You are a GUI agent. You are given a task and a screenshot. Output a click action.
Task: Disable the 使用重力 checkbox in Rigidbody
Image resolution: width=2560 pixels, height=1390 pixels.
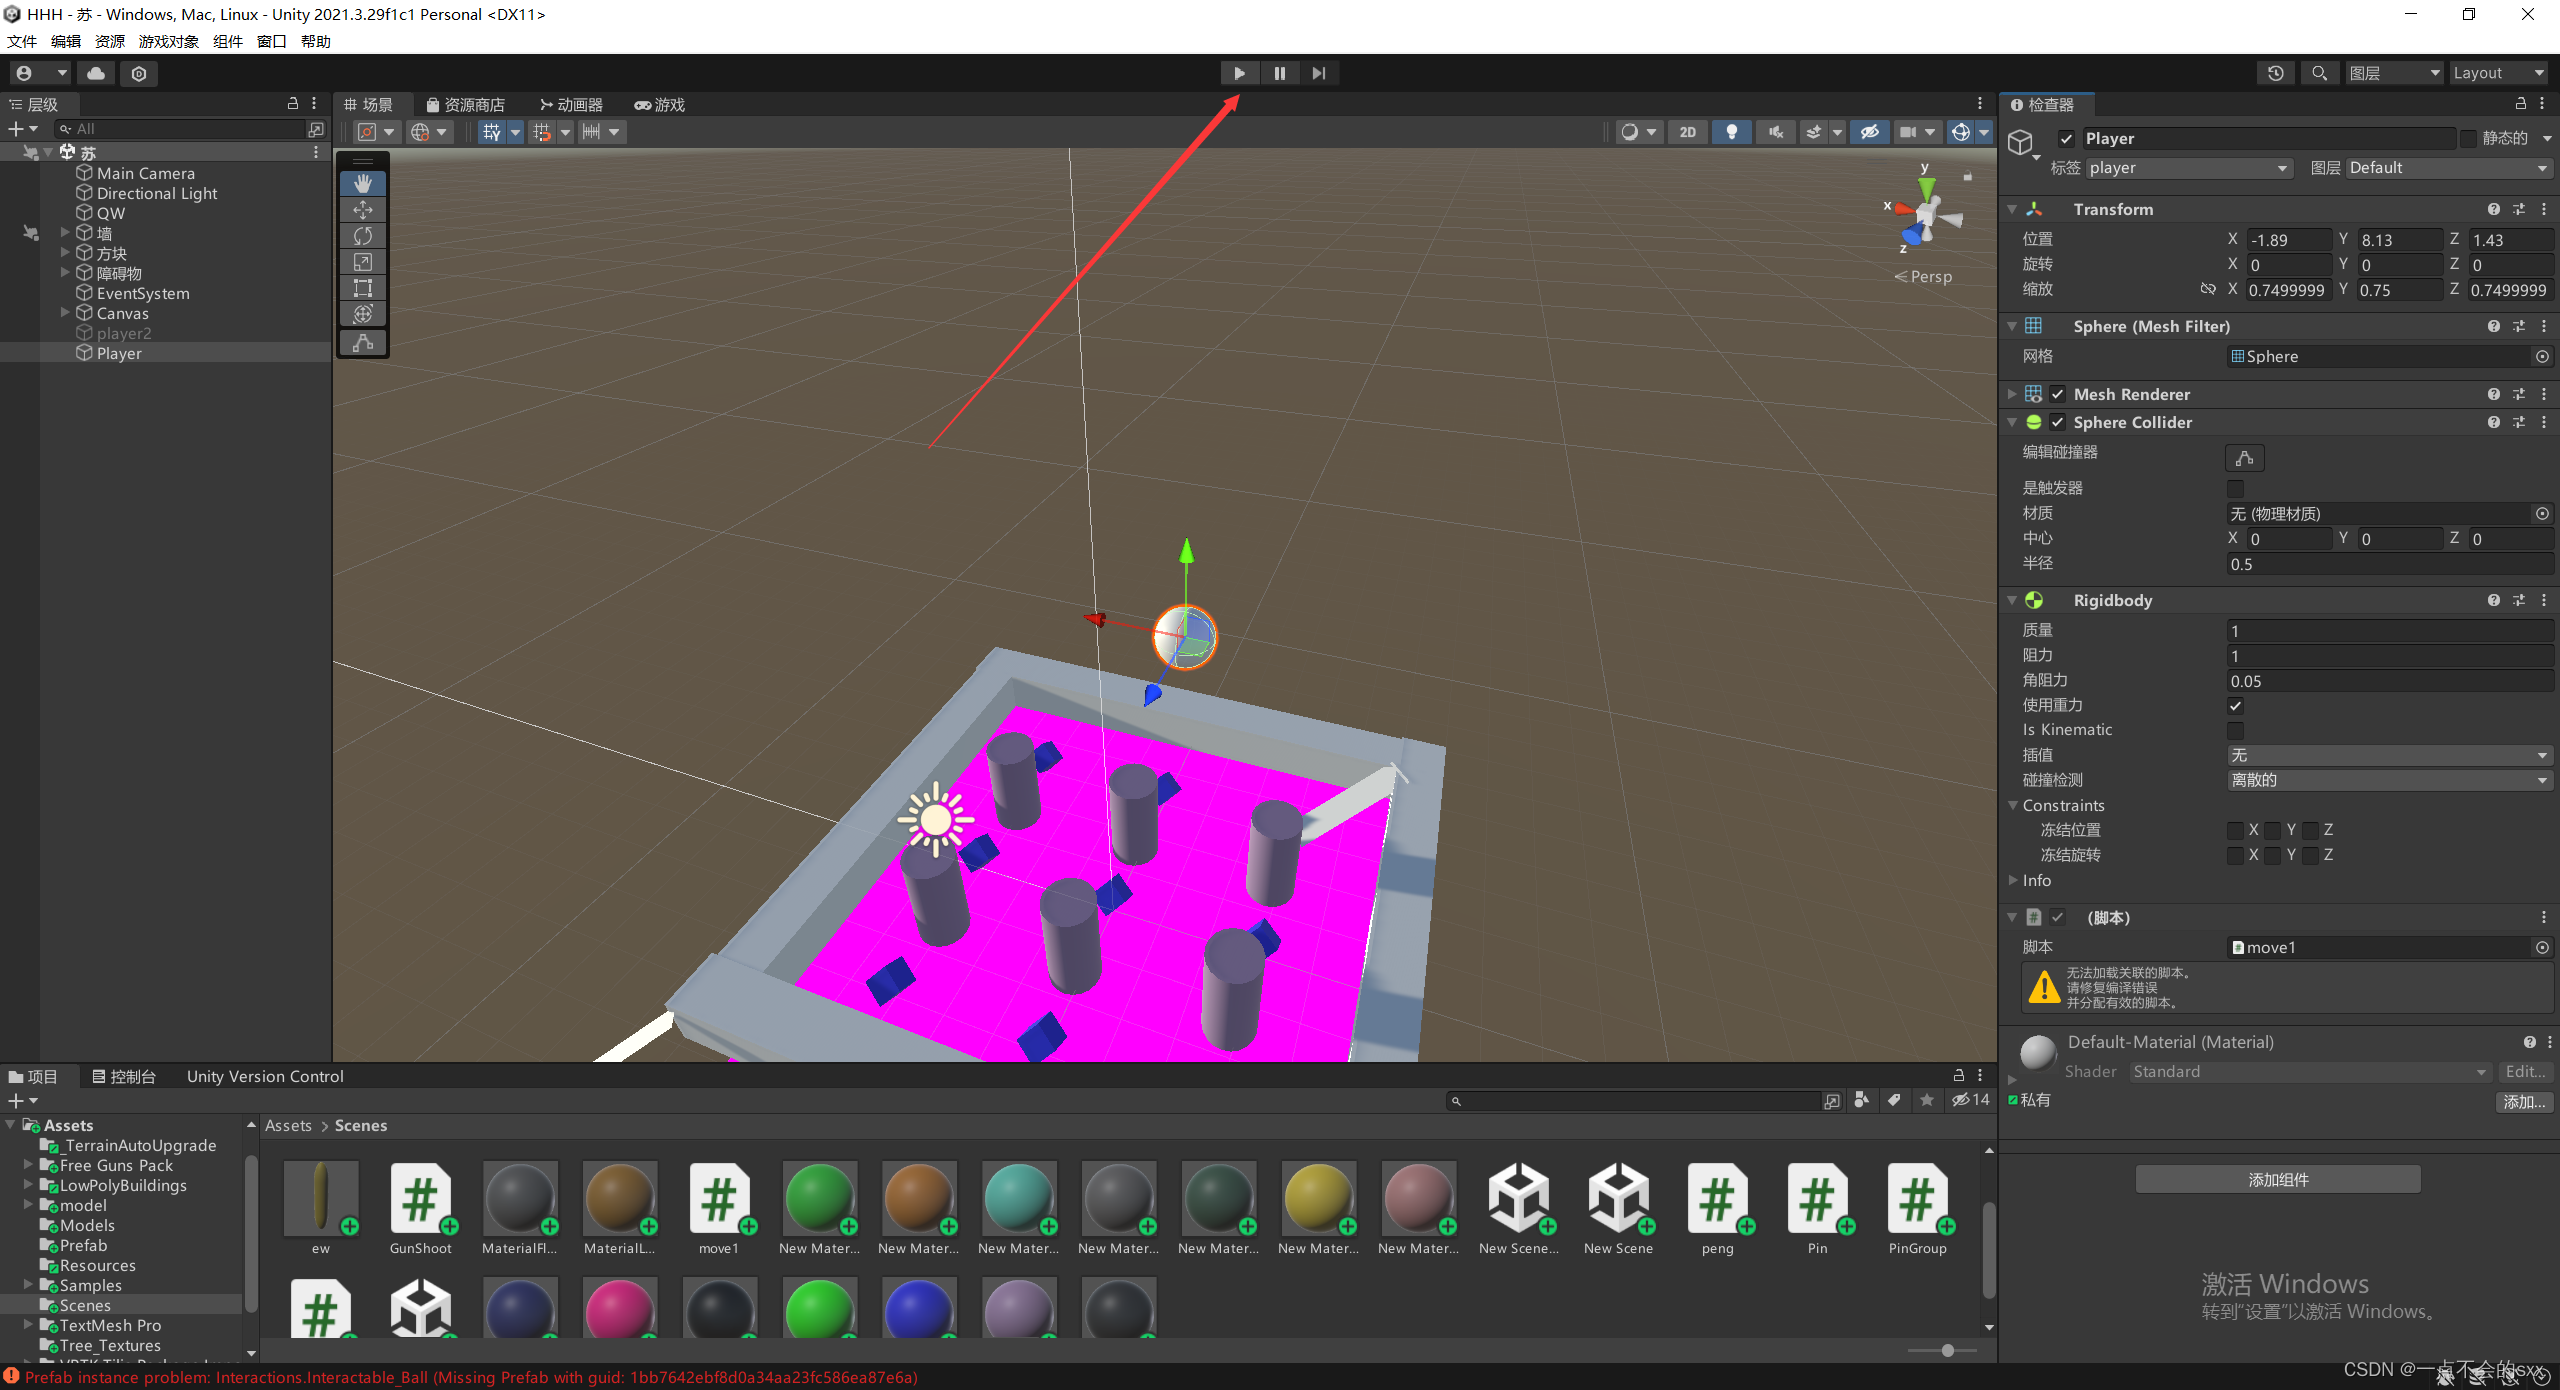pyautogui.click(x=2236, y=705)
